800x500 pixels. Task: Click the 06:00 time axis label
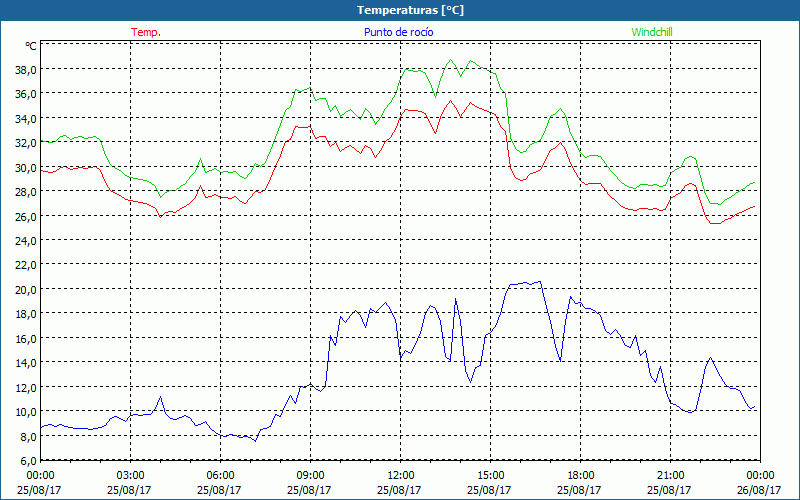[220, 476]
